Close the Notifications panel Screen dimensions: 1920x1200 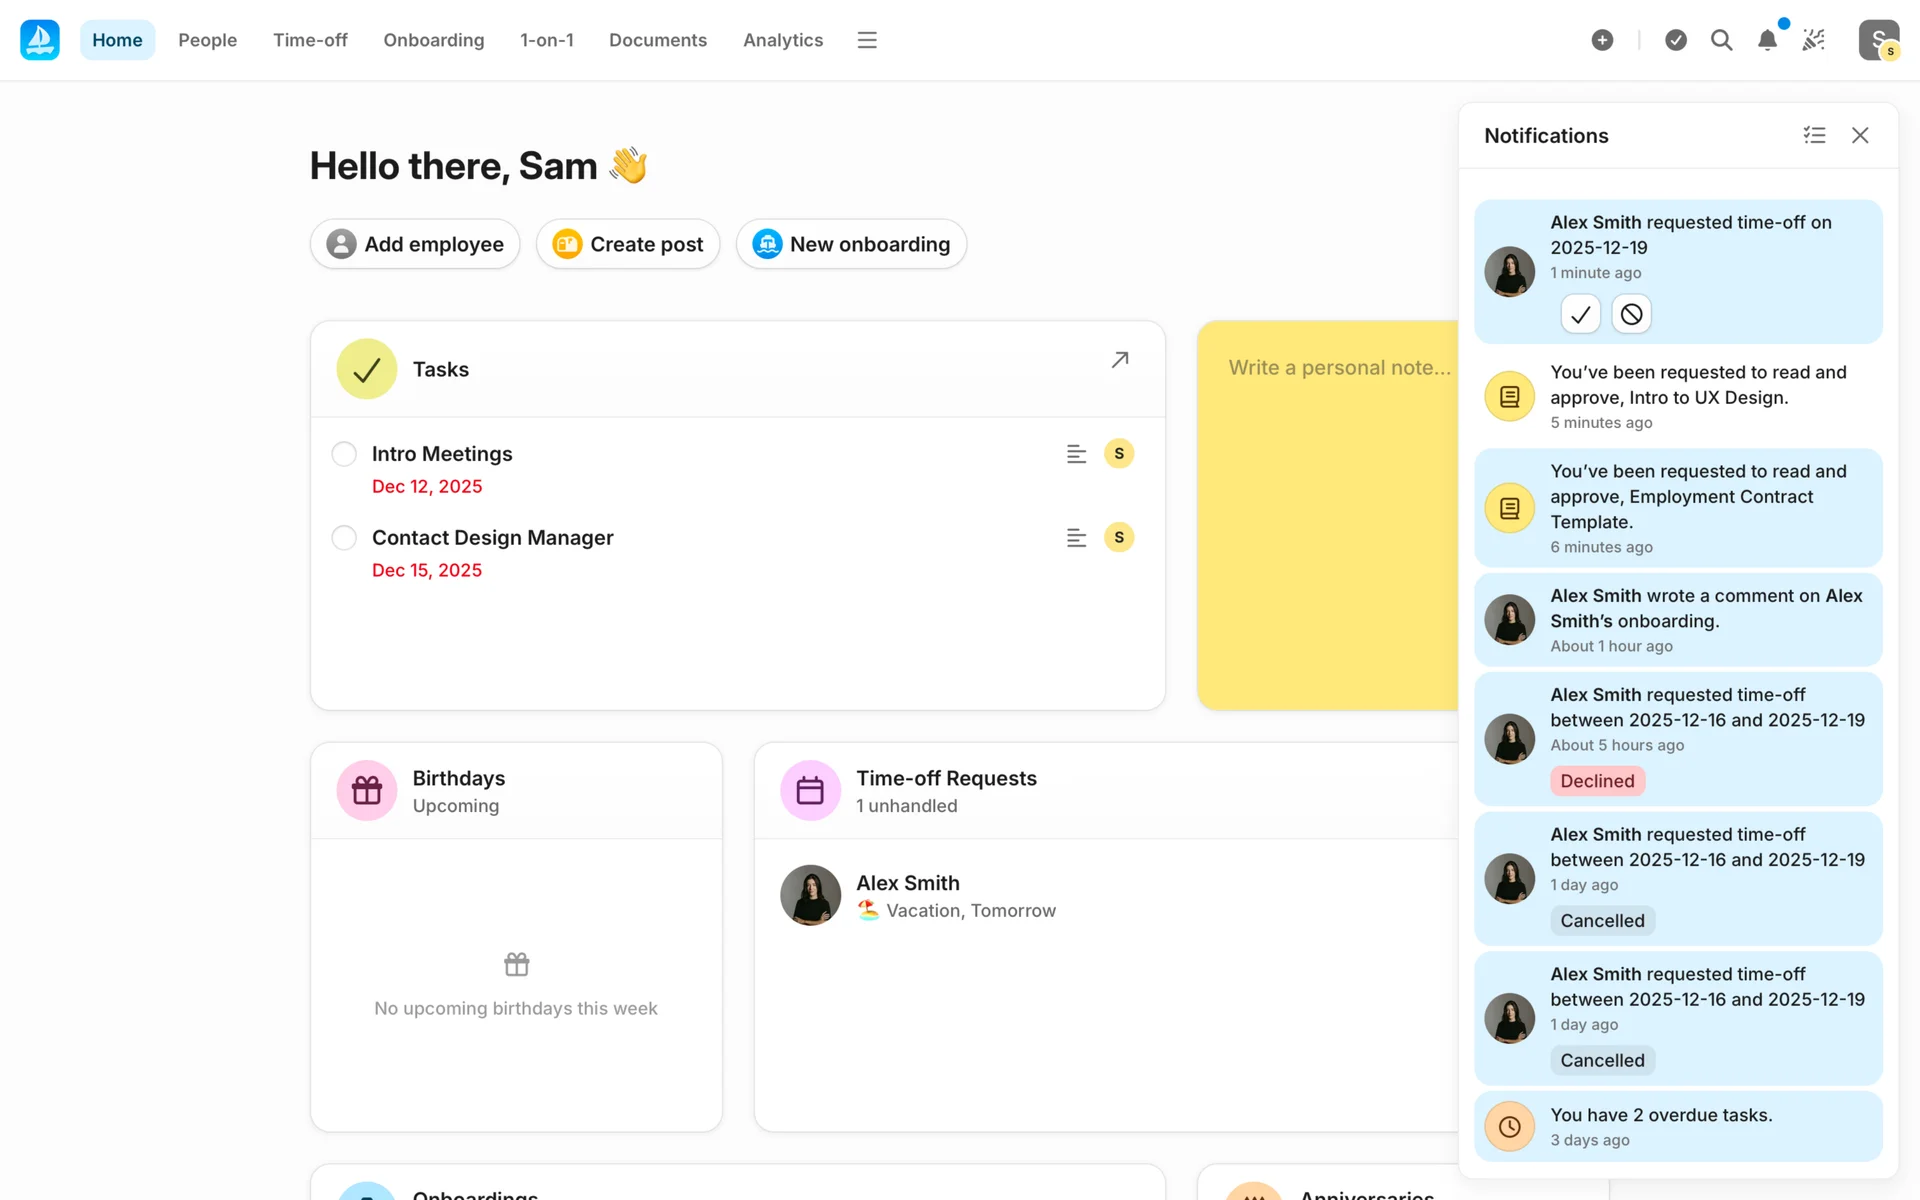point(1860,135)
